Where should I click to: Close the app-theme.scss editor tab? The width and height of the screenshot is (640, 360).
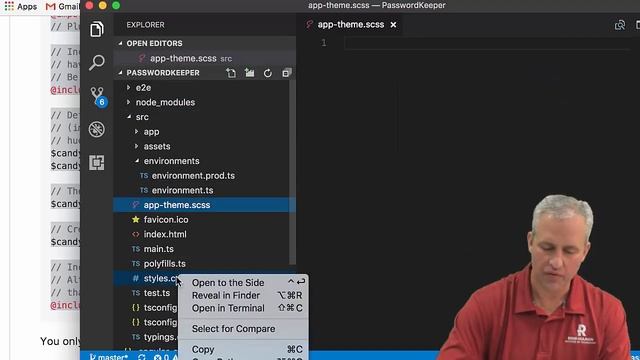coord(393,25)
